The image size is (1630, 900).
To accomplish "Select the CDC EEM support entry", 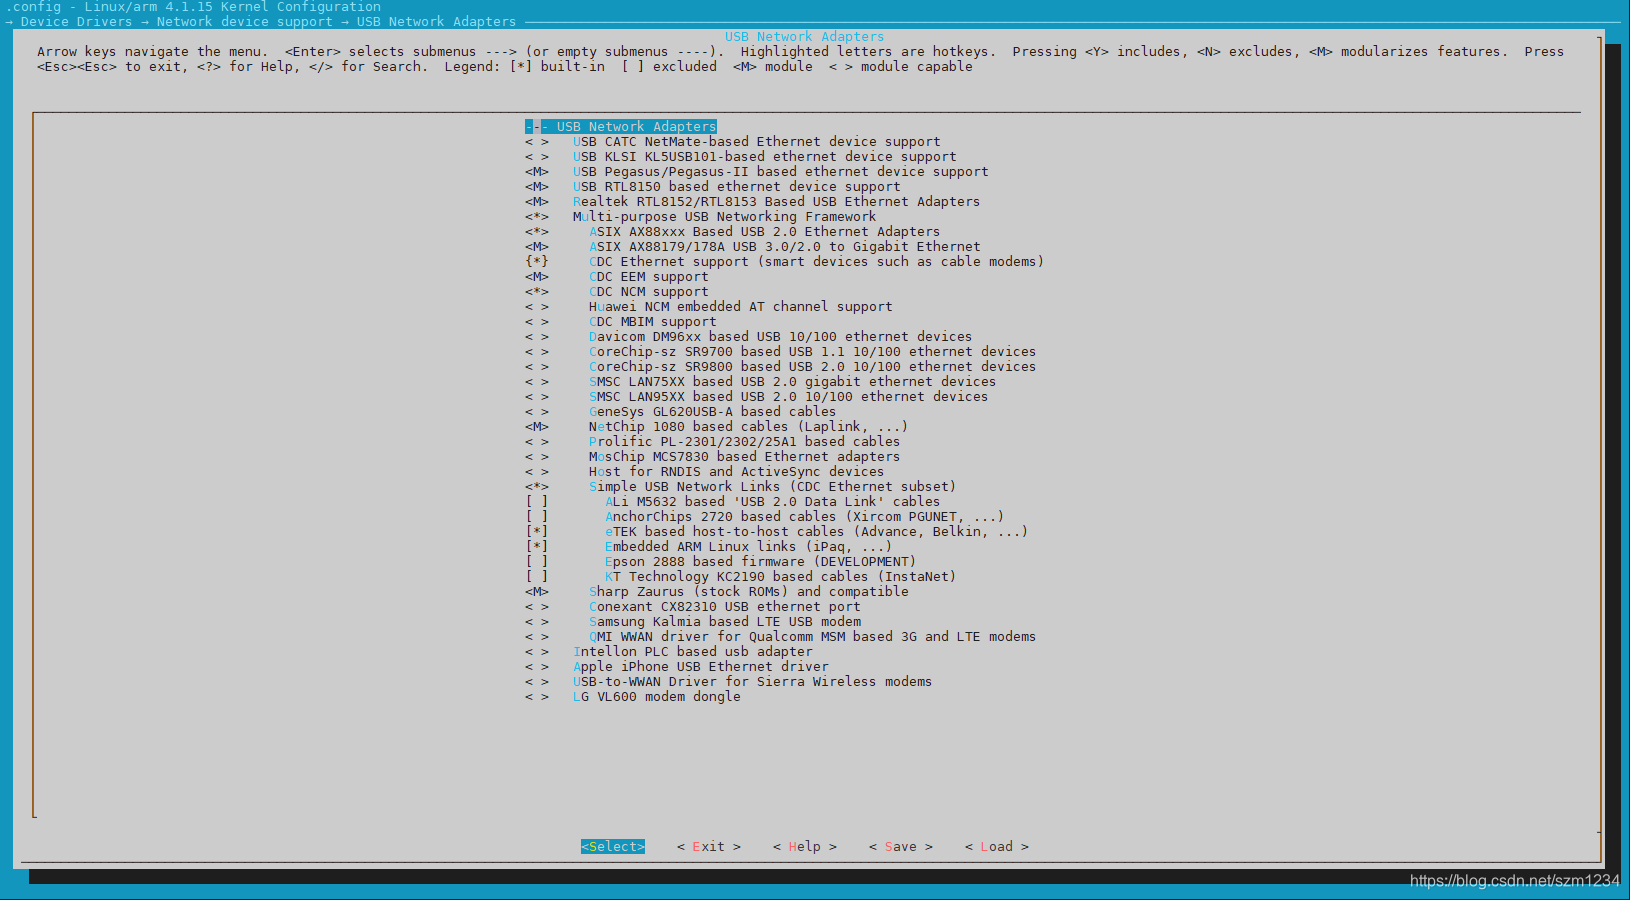I will (x=649, y=277).
